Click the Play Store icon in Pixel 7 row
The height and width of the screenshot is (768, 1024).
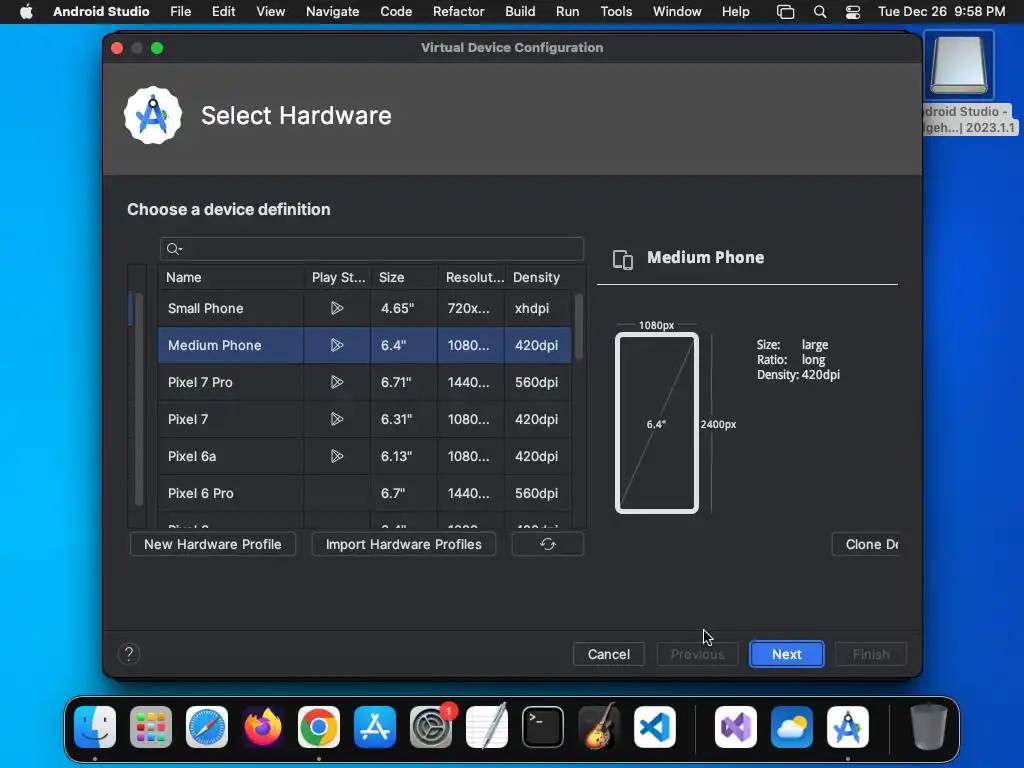click(x=336, y=419)
